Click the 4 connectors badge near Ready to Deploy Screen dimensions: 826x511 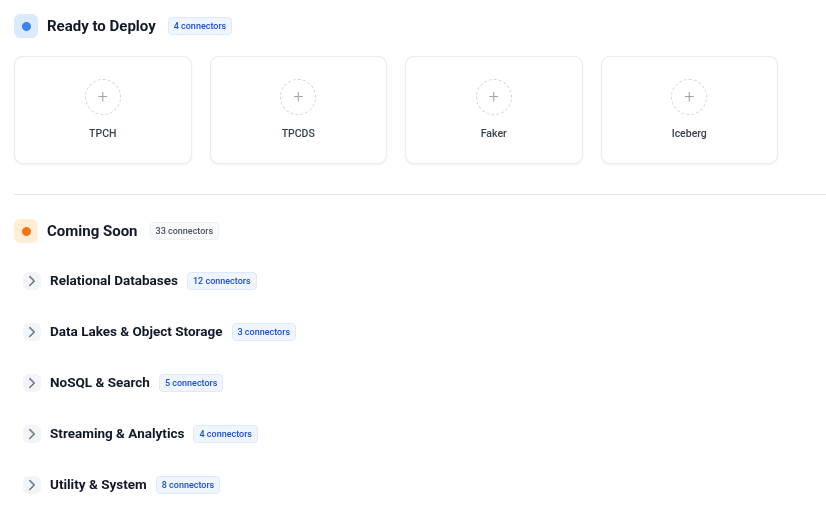coord(199,26)
